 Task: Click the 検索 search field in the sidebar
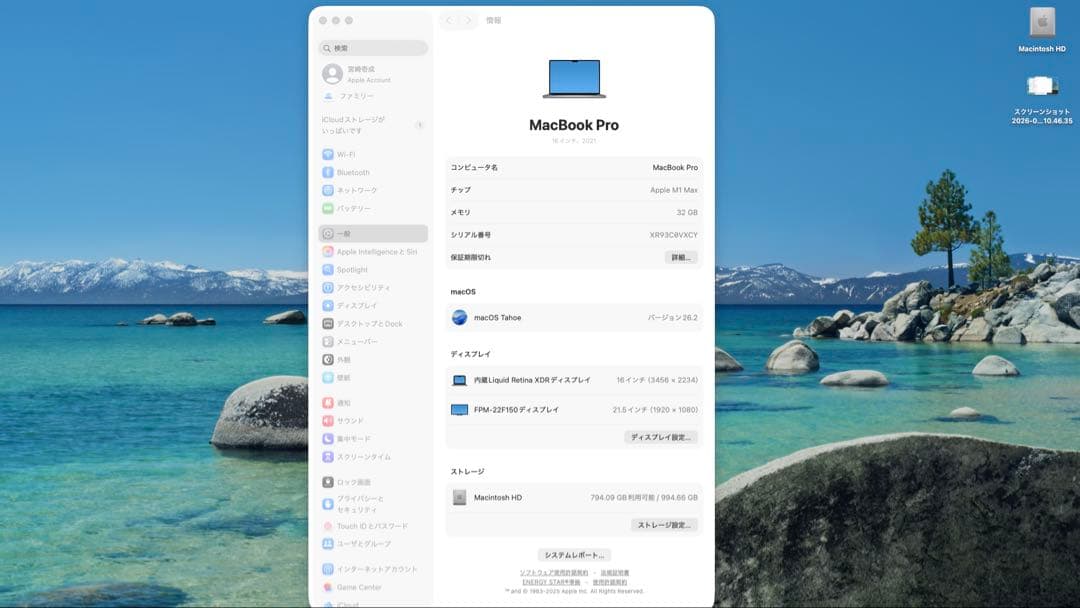coord(372,47)
